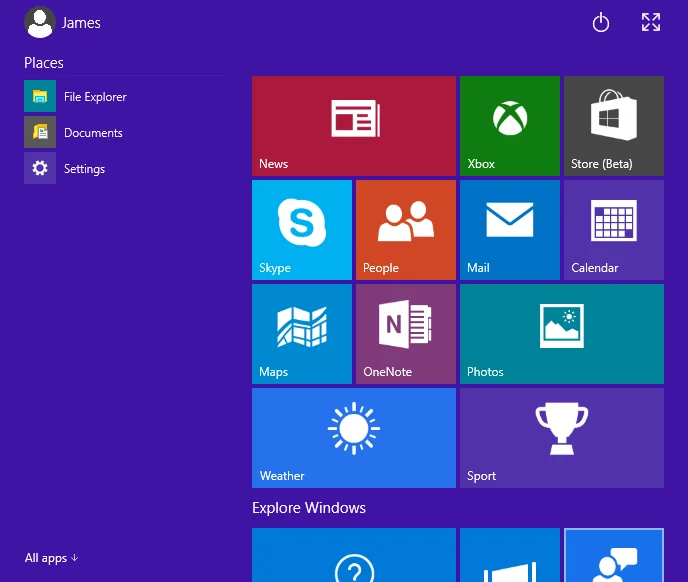Expand the All apps list
The image size is (688, 582).
point(51,558)
